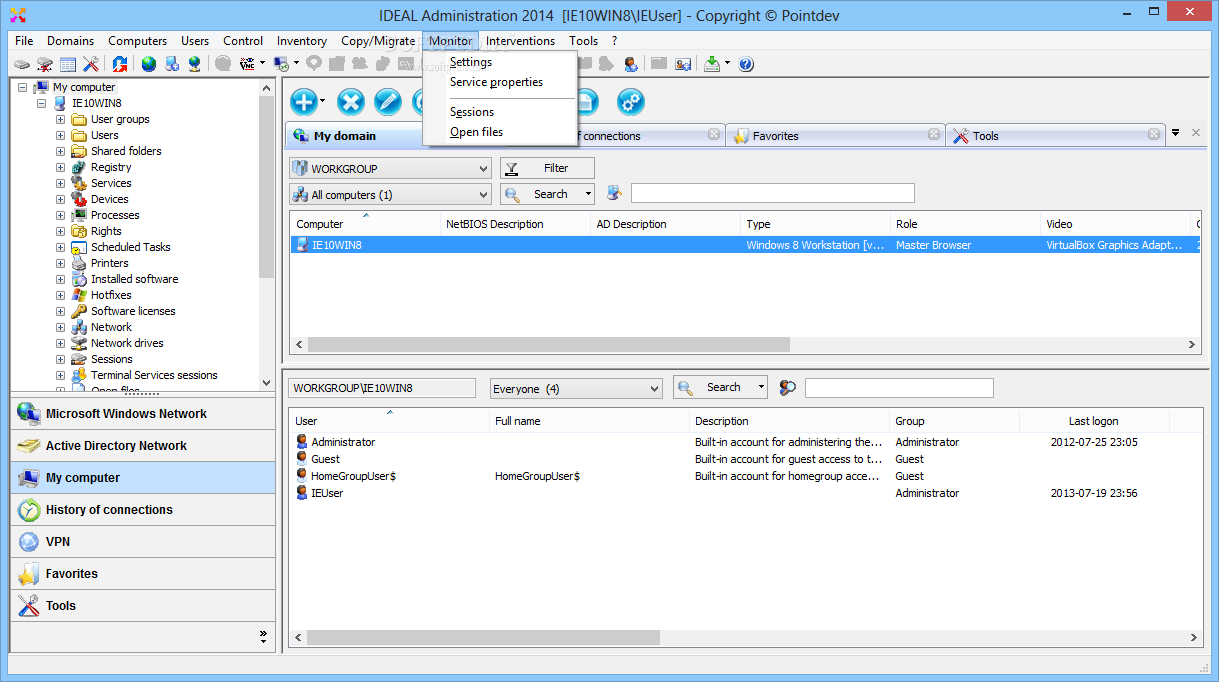Image resolution: width=1219 pixels, height=682 pixels.
Task: Click the lower user search input field
Action: click(x=899, y=388)
